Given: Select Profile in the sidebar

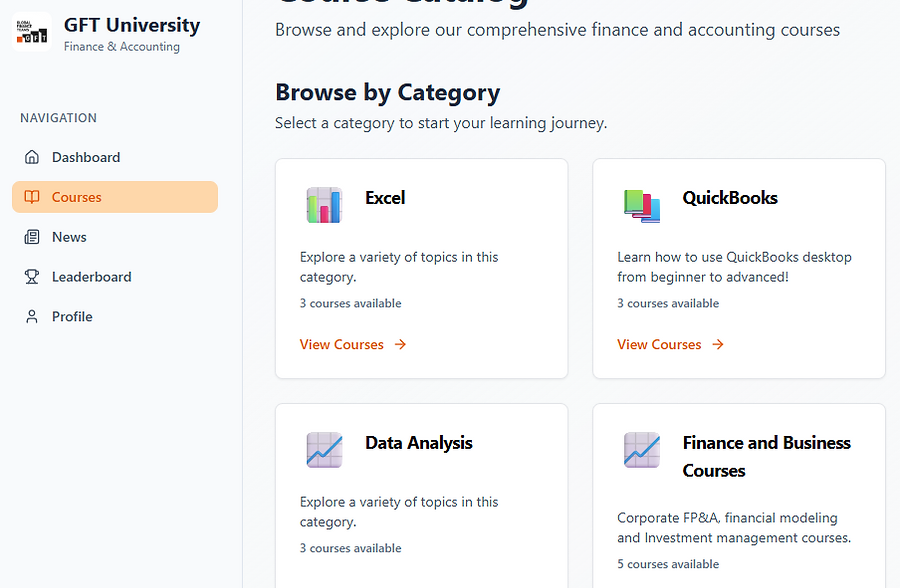Looking at the screenshot, I should (115, 316).
